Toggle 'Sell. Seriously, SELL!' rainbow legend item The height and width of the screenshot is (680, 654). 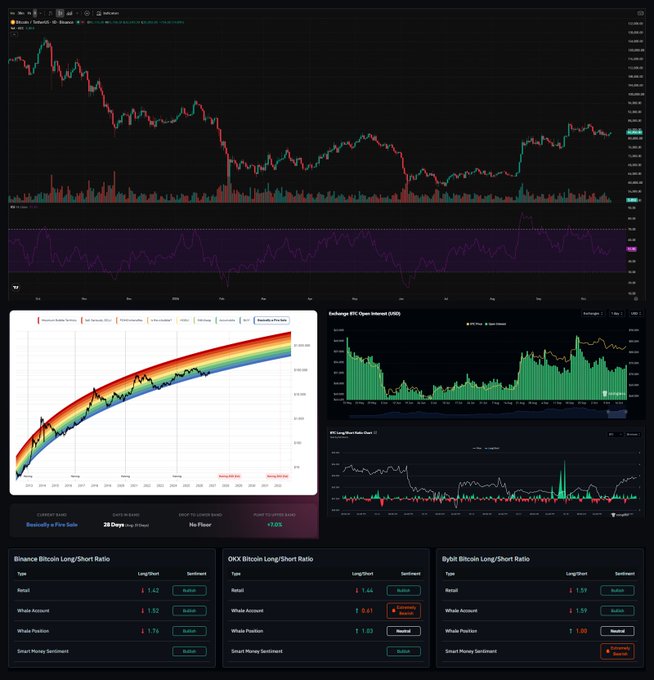tap(97, 320)
